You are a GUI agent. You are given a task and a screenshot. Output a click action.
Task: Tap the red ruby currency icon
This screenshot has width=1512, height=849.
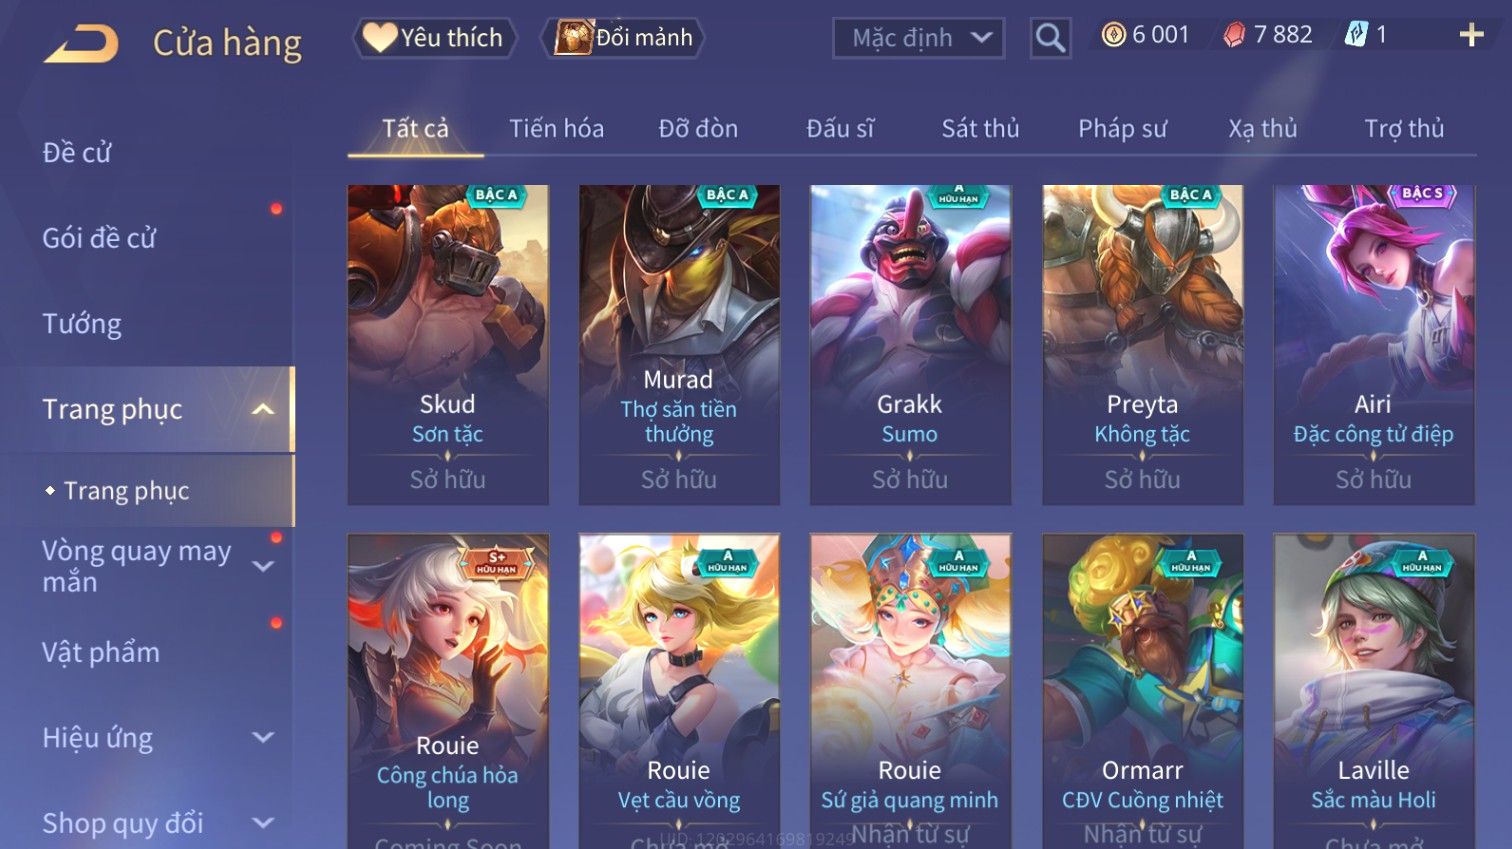[1234, 36]
